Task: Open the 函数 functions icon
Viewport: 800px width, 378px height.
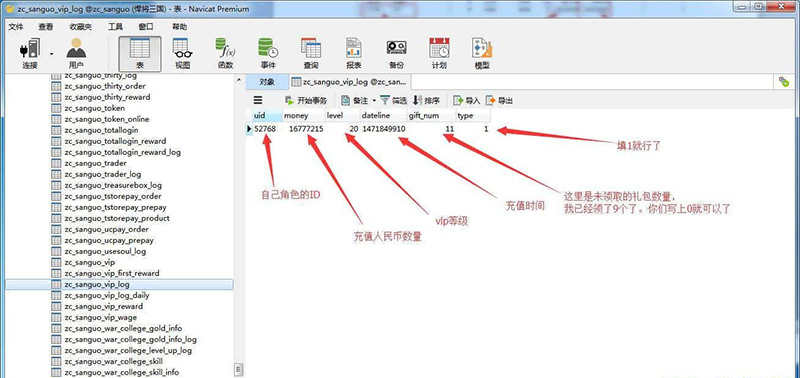Action: point(225,53)
